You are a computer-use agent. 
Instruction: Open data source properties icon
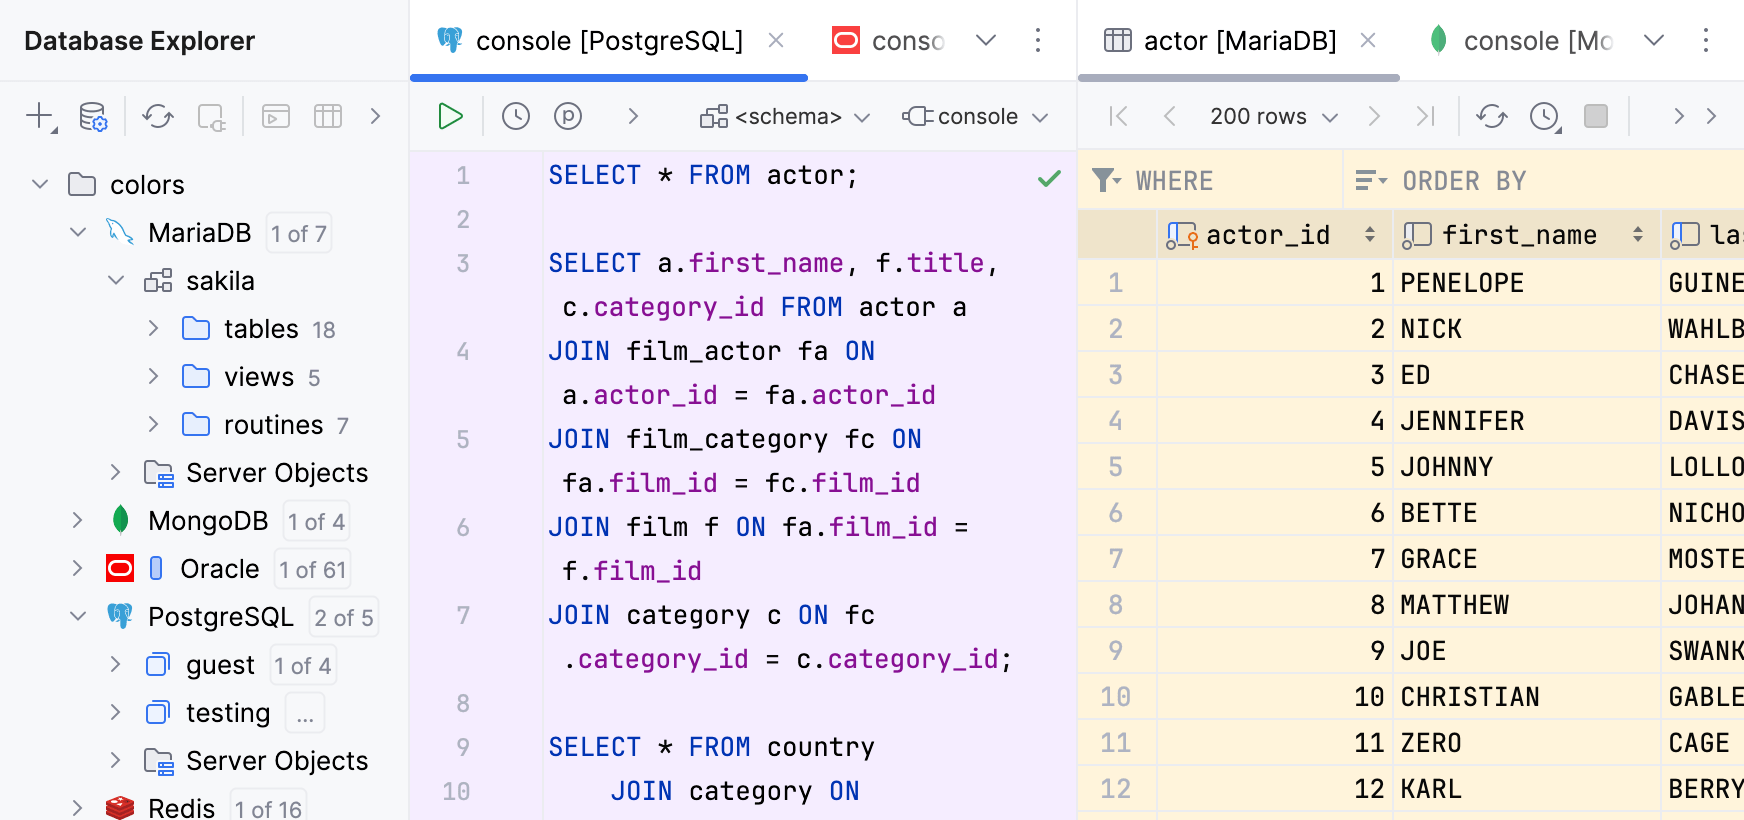point(93,117)
